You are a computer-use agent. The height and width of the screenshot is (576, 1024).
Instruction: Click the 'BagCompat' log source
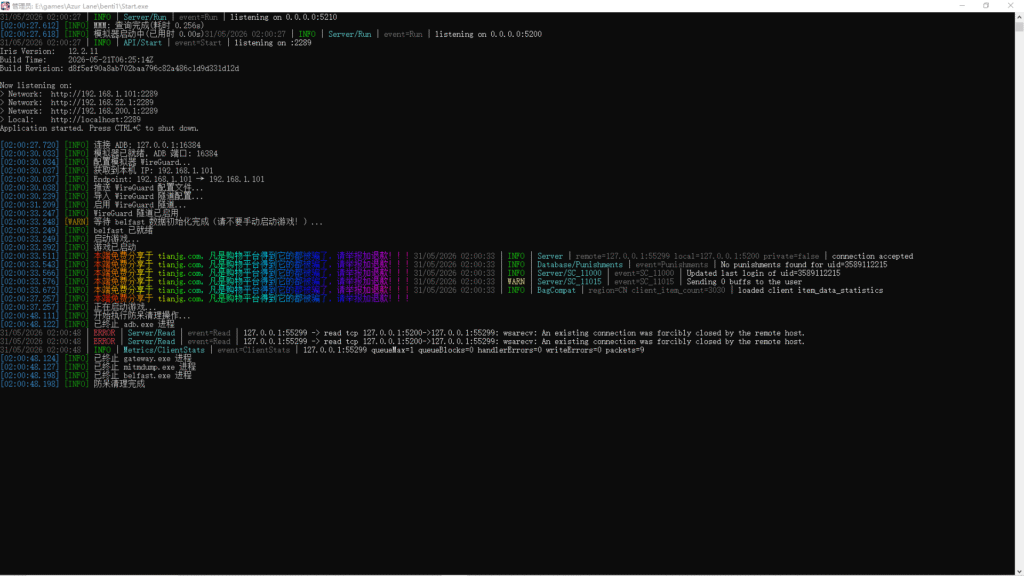[556, 290]
